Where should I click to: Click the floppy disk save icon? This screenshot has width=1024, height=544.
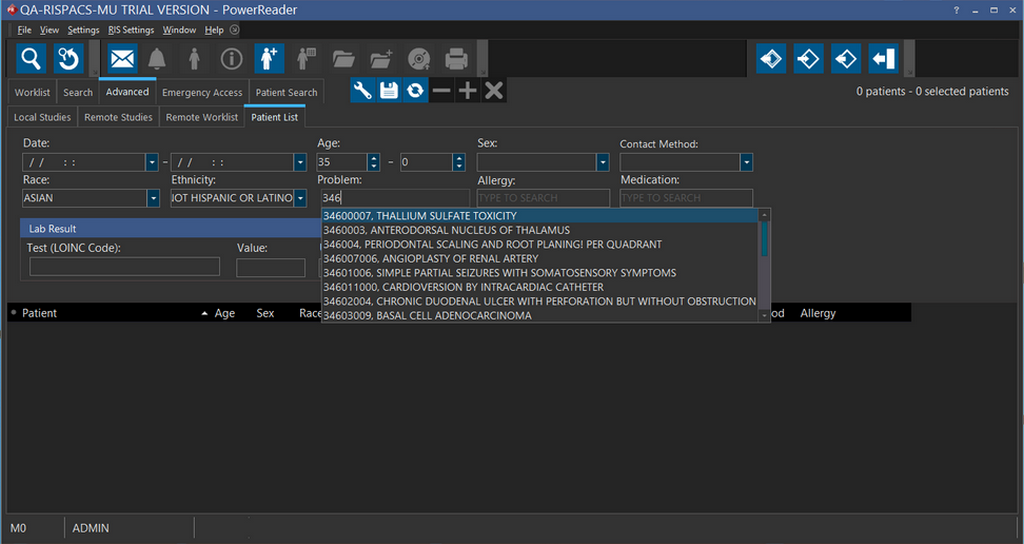tap(389, 91)
